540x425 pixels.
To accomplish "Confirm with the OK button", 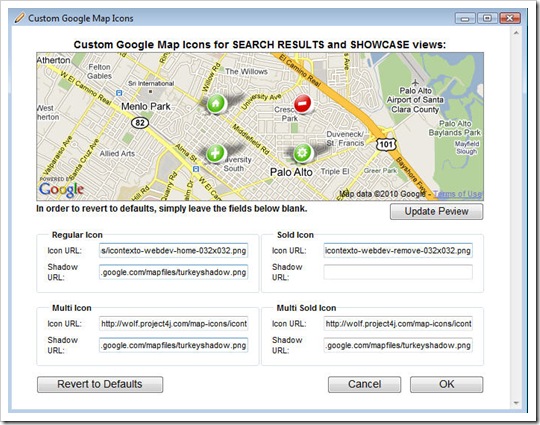I will click(x=446, y=384).
